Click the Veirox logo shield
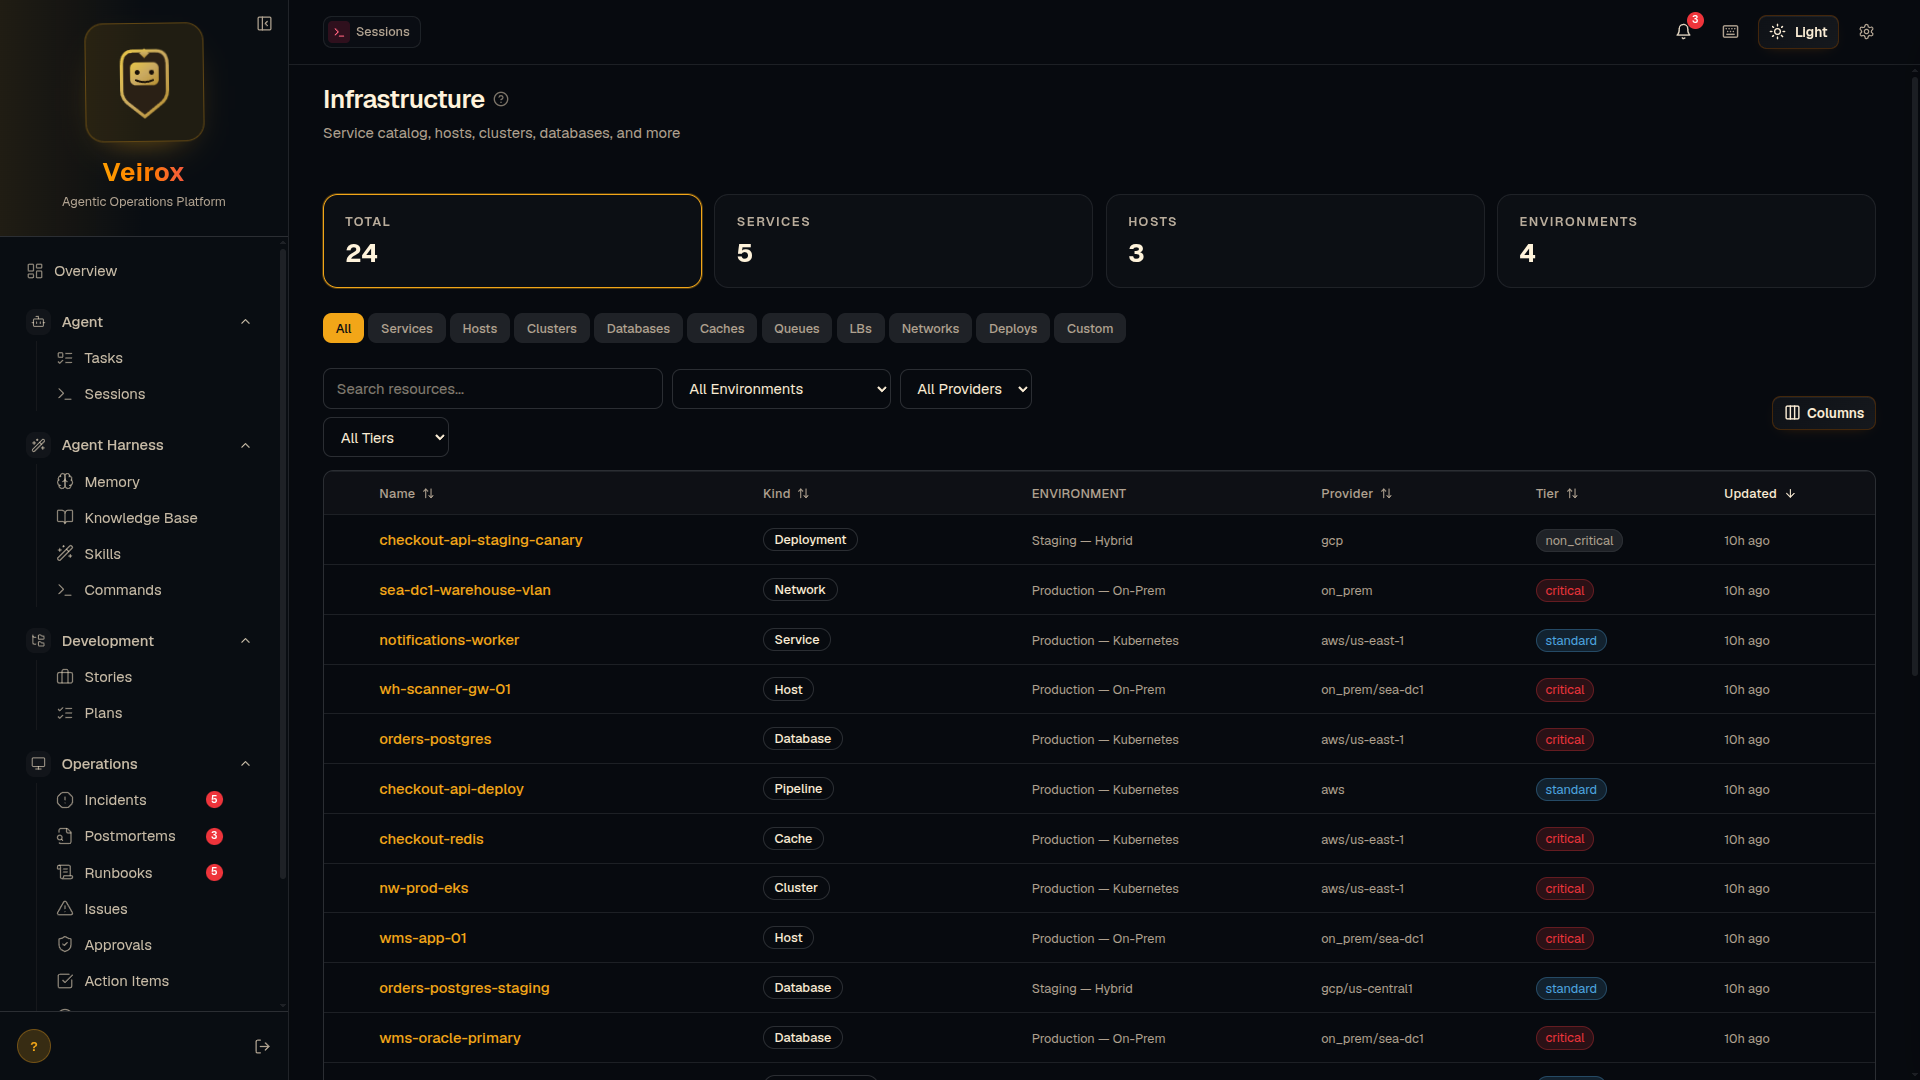 click(x=144, y=82)
